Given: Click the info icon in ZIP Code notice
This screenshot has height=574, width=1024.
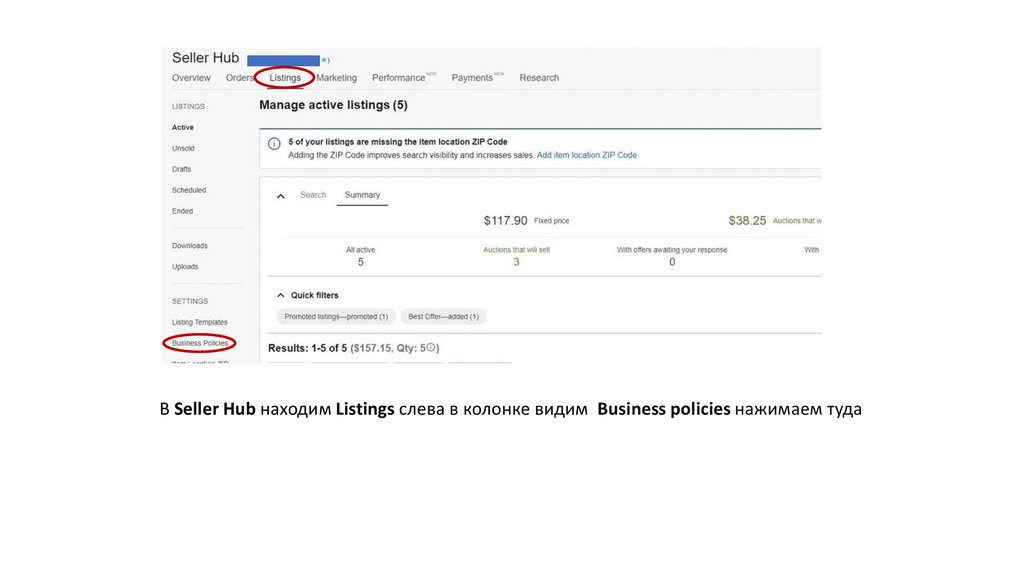Looking at the screenshot, I should click(274, 144).
